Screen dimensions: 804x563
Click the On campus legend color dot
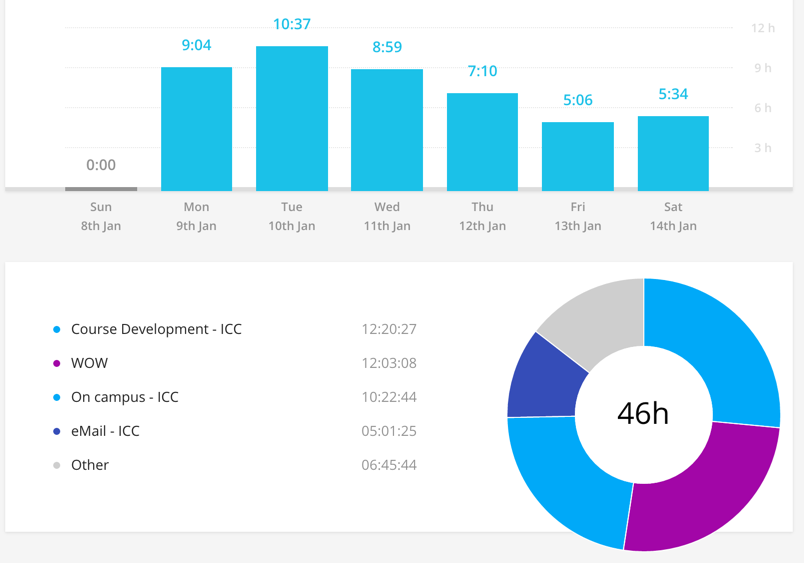[57, 397]
